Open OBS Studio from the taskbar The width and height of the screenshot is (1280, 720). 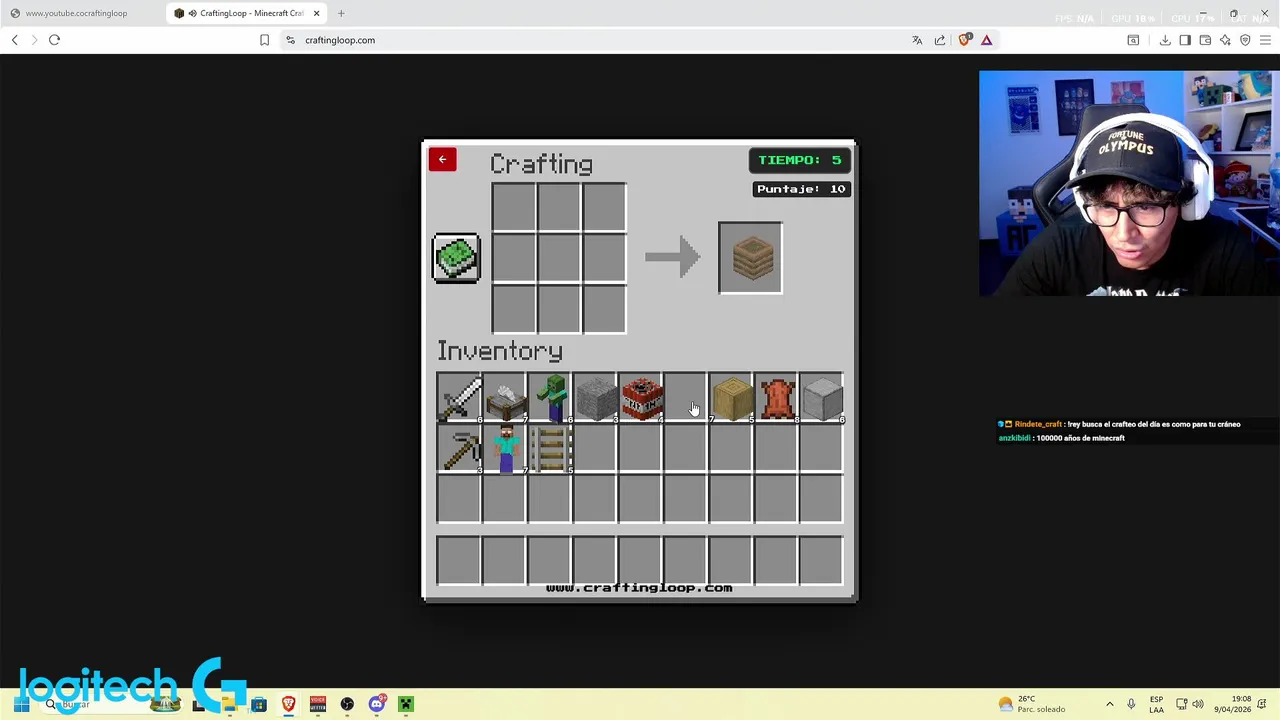pos(347,704)
